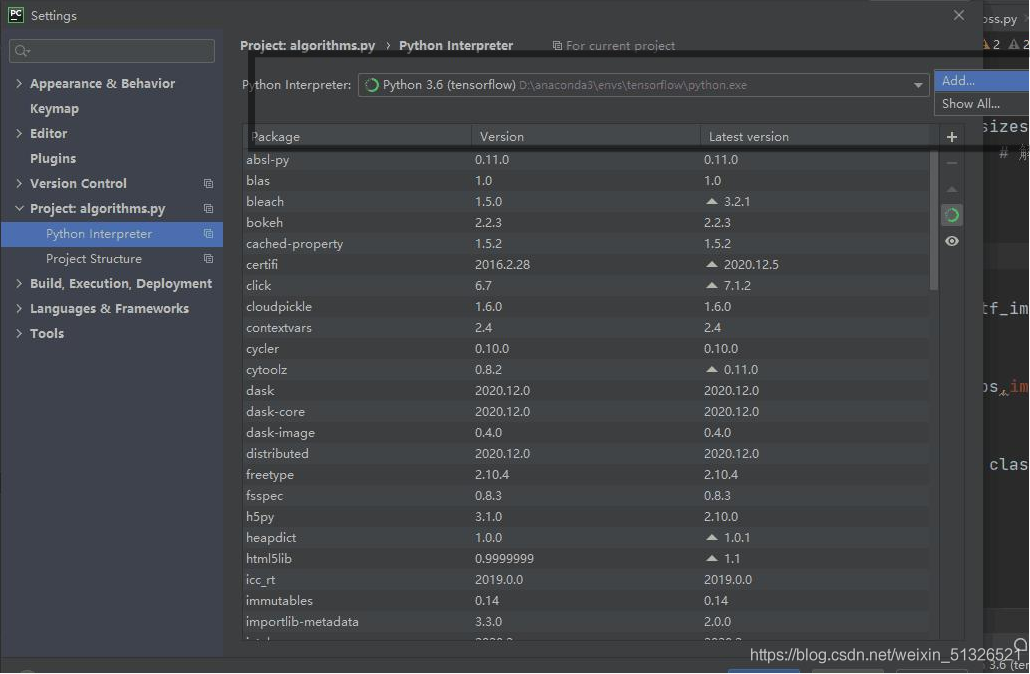Click the green conda loading spinner icon
This screenshot has width=1030, height=674.
point(951,215)
